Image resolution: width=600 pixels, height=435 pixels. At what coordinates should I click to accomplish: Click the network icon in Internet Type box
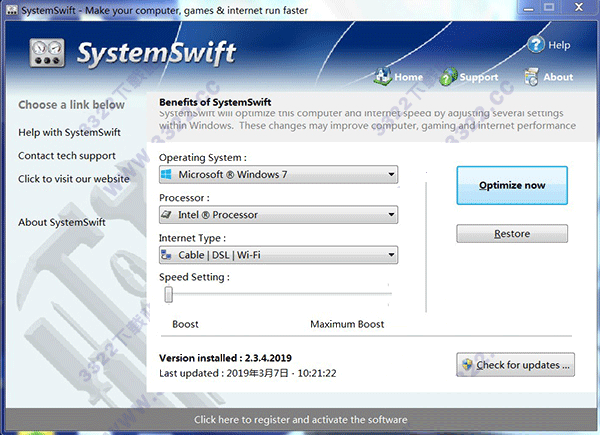coord(166,254)
